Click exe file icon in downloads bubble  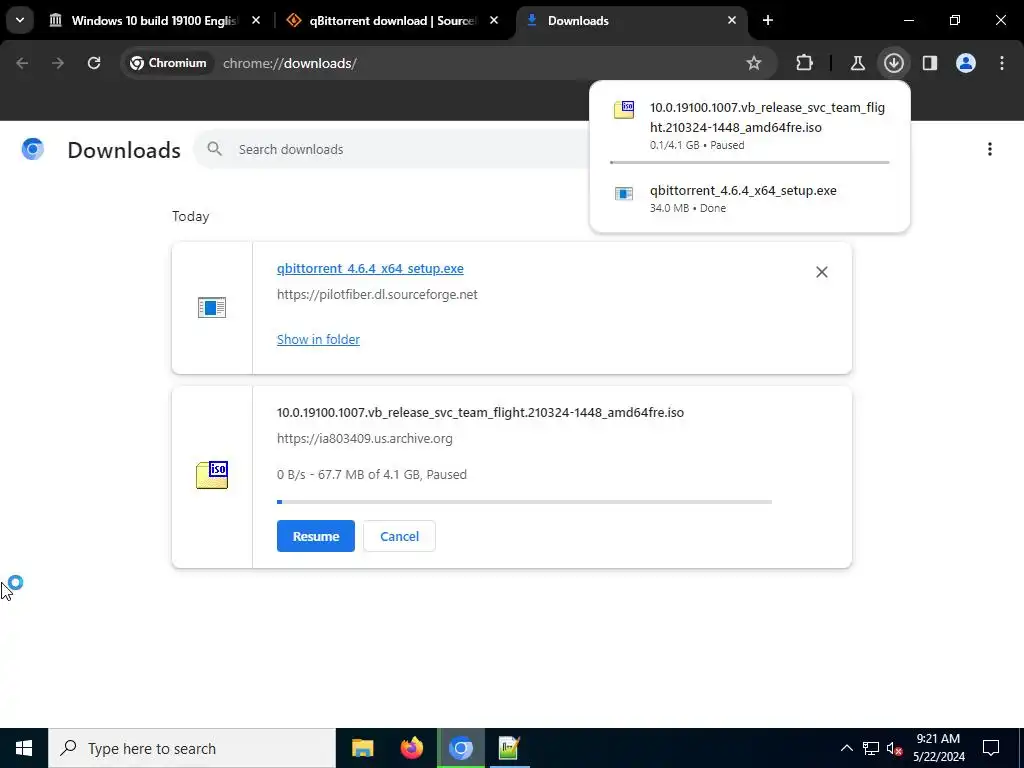pyautogui.click(x=624, y=193)
